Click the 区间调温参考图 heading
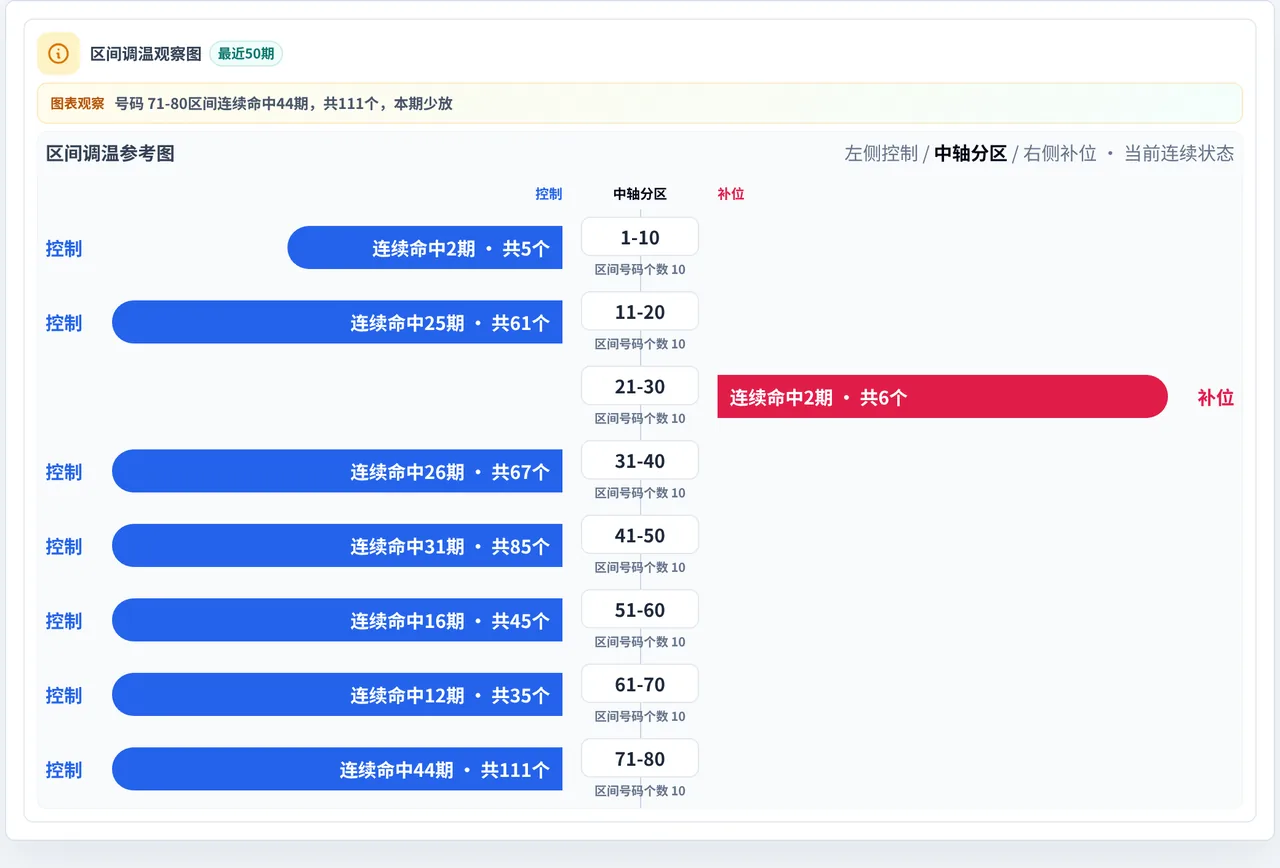 pos(110,153)
